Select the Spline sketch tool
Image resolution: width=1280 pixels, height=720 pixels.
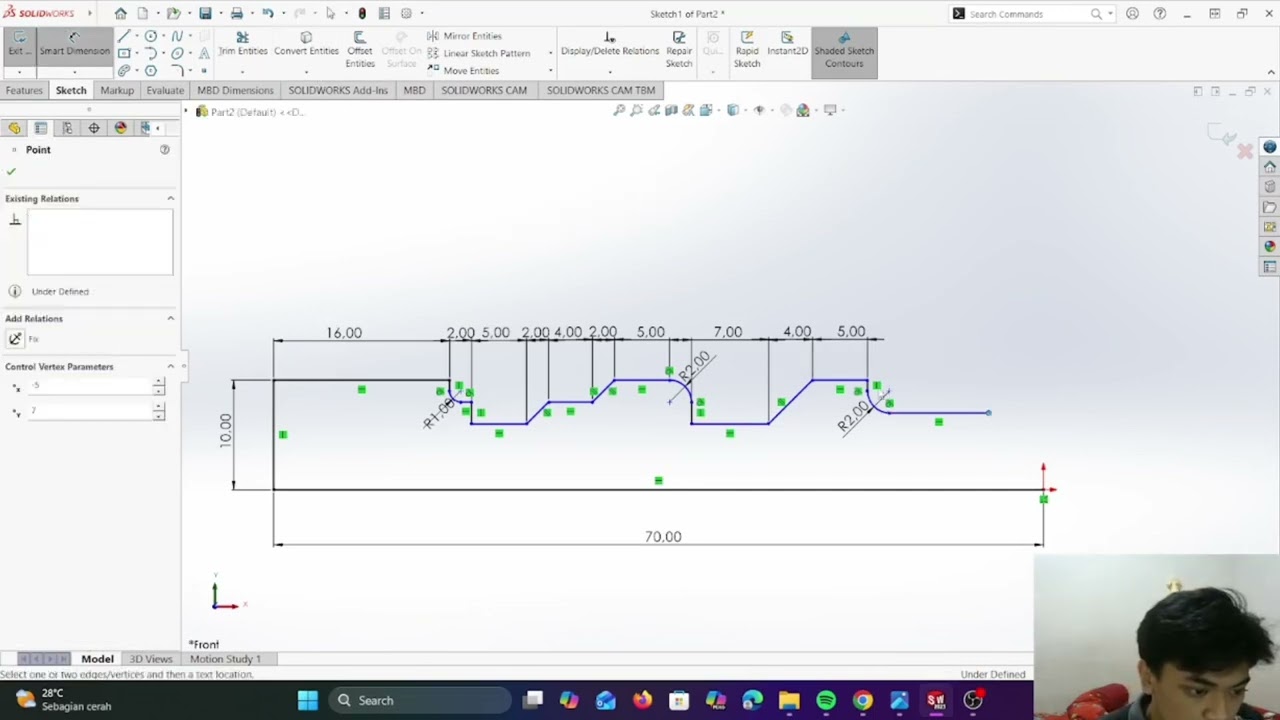(177, 36)
